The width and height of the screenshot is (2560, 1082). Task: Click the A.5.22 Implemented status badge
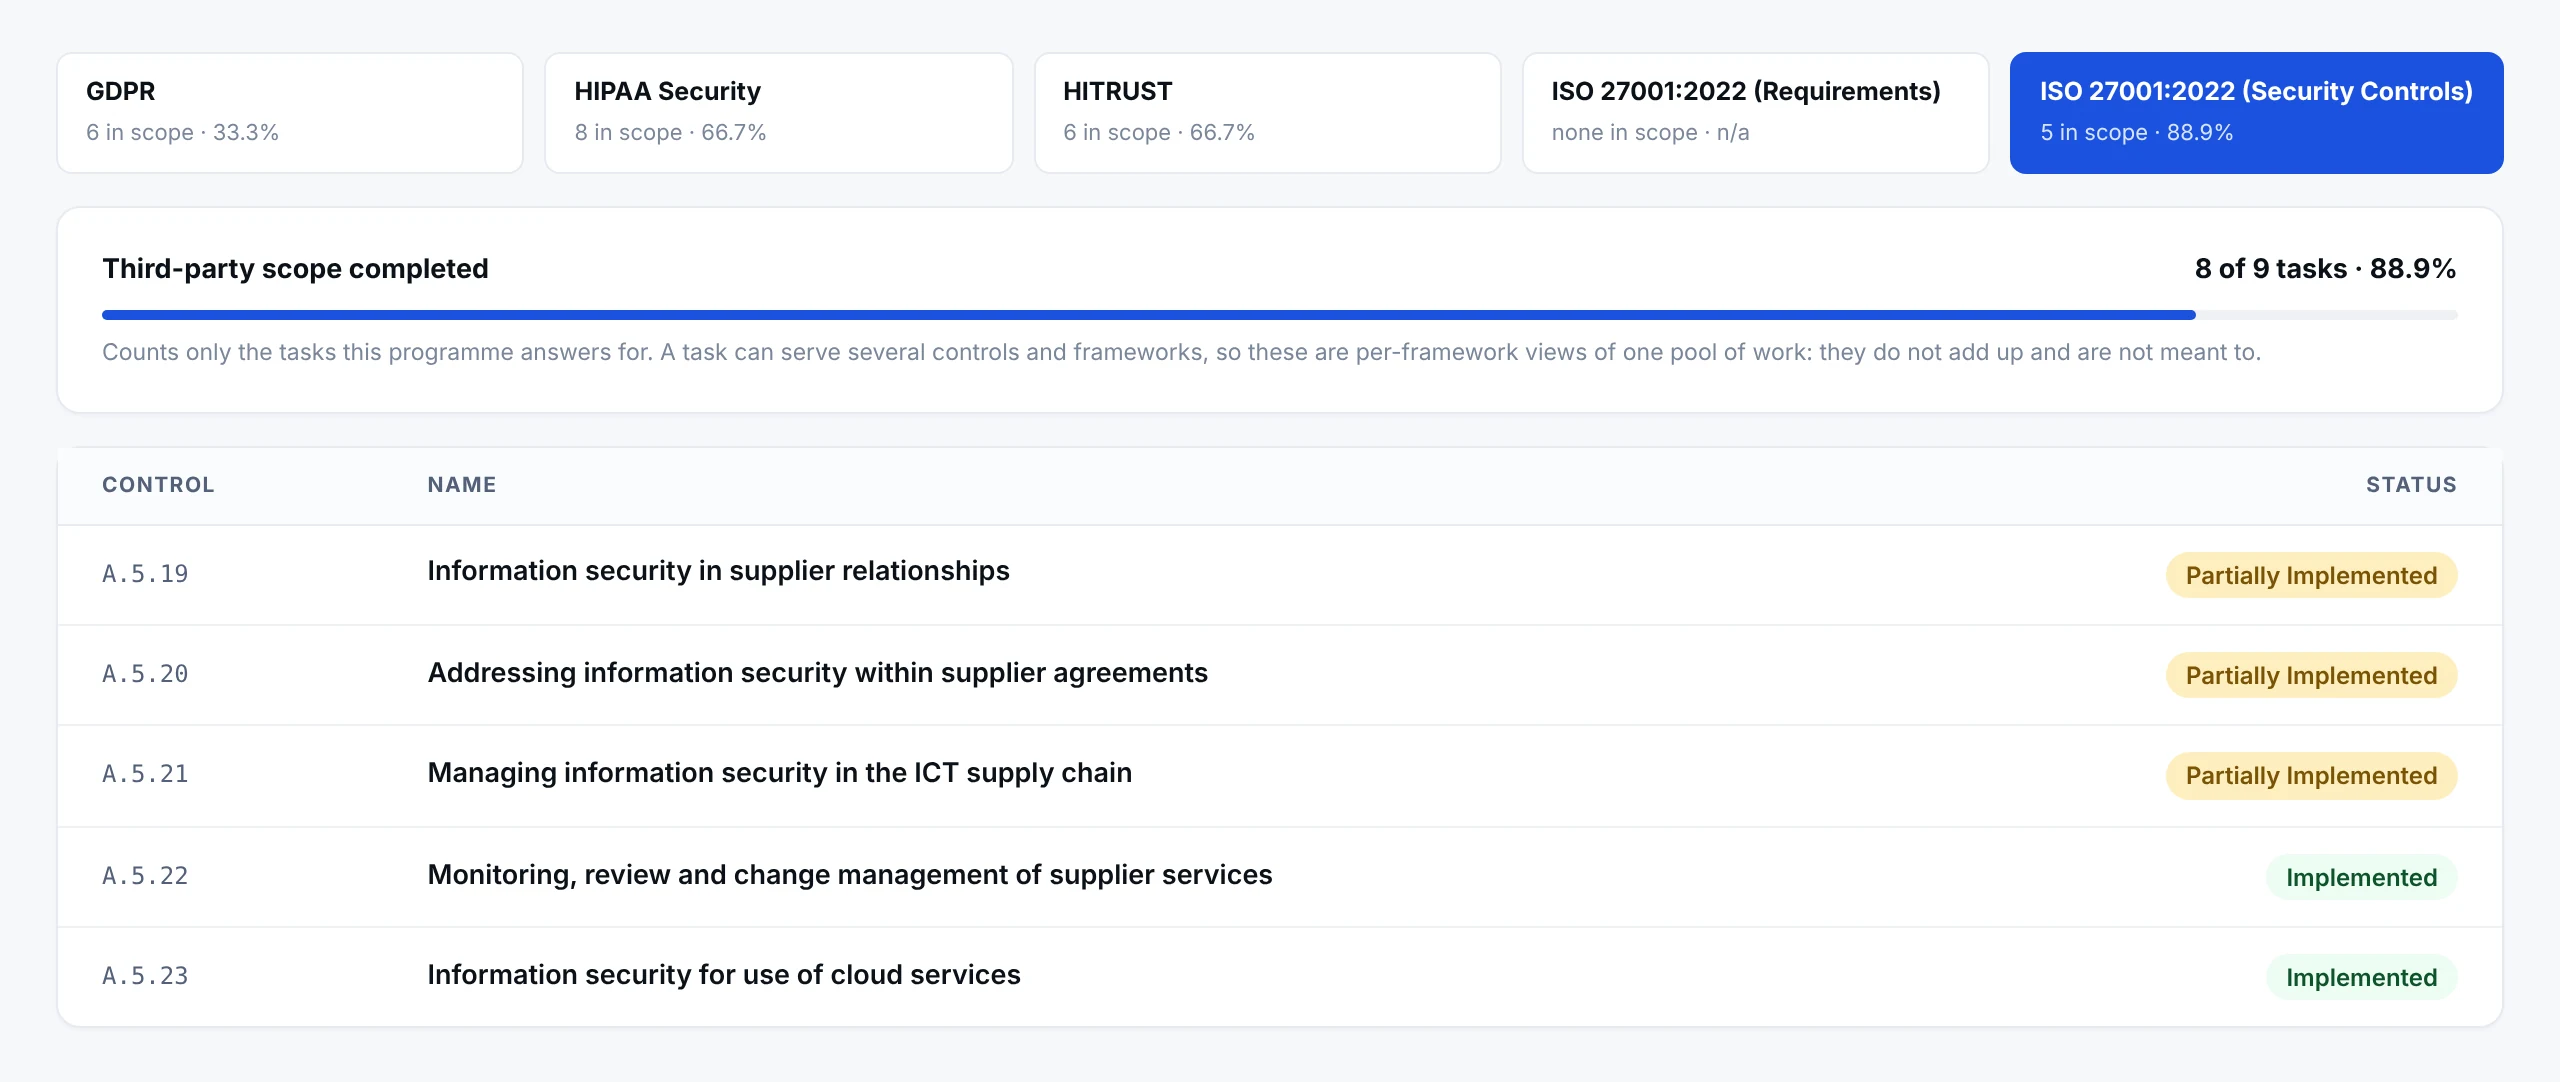(x=2361, y=877)
